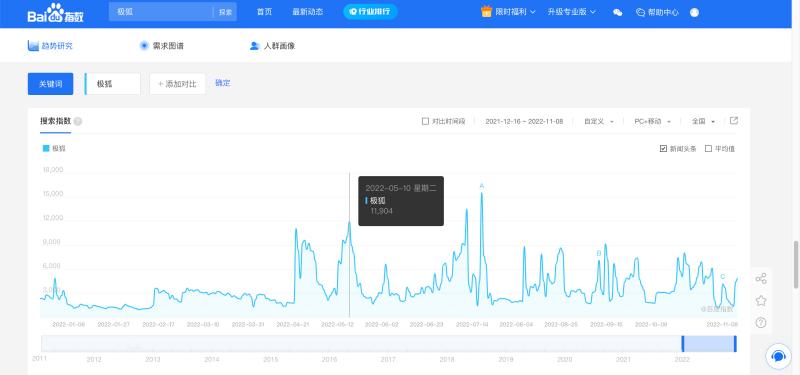The width and height of the screenshot is (800, 375).
Task: Click the Baidu Index logo
Action: tap(56, 13)
